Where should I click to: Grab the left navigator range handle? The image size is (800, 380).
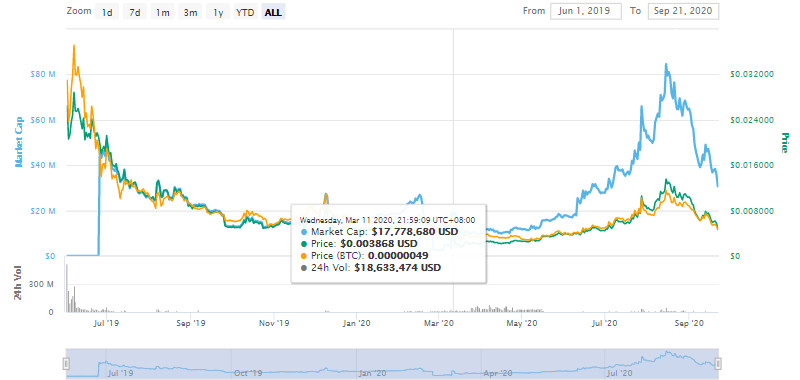[x=66, y=364]
